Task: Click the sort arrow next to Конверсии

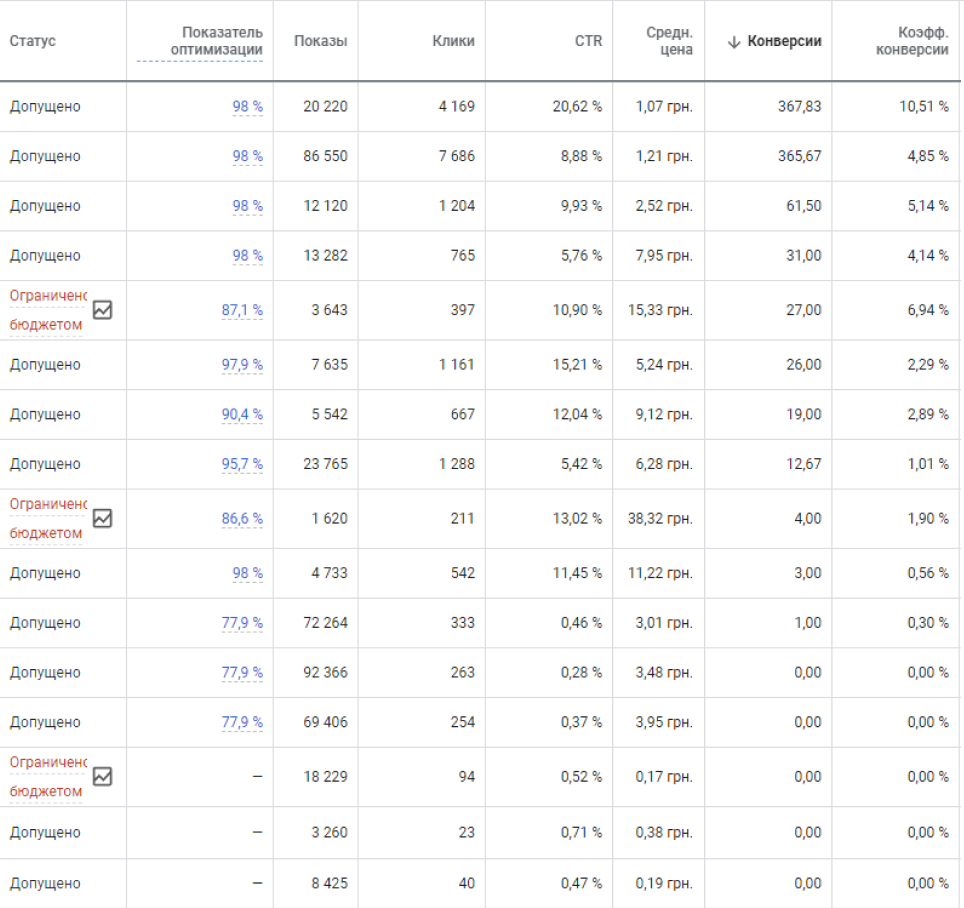Action: point(733,42)
